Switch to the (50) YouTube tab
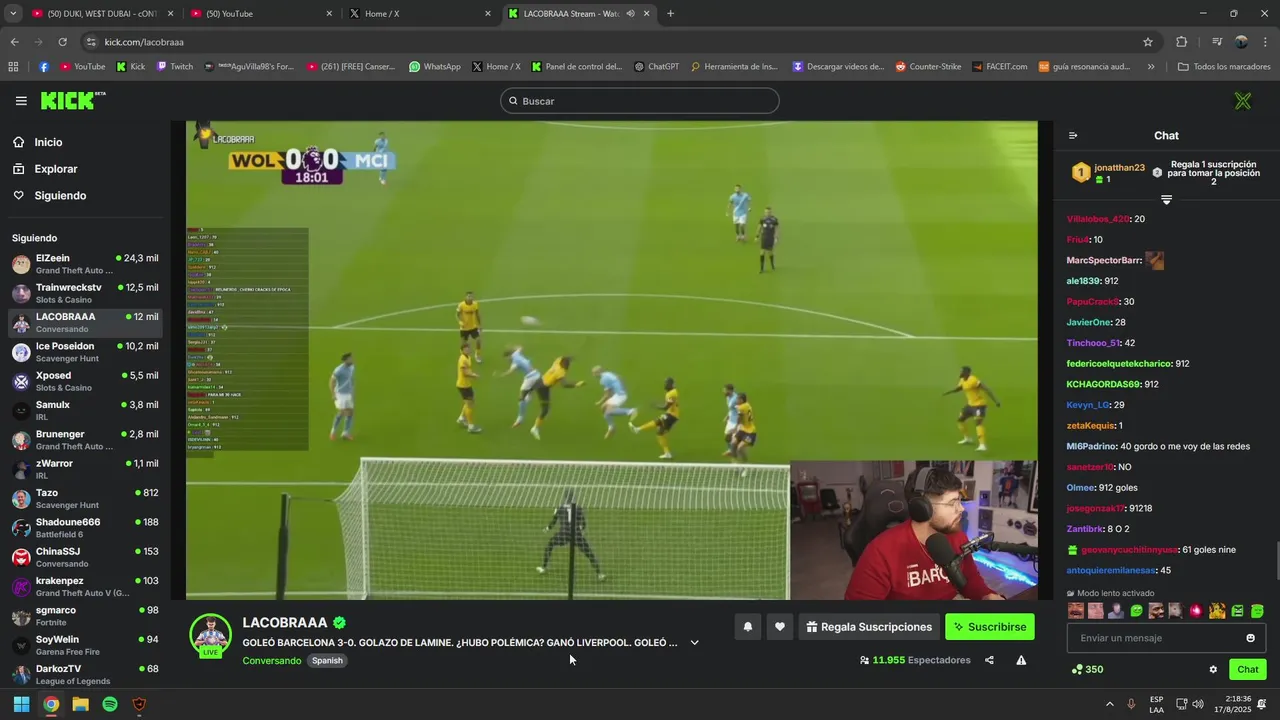The width and height of the screenshot is (1280, 720). (261, 14)
